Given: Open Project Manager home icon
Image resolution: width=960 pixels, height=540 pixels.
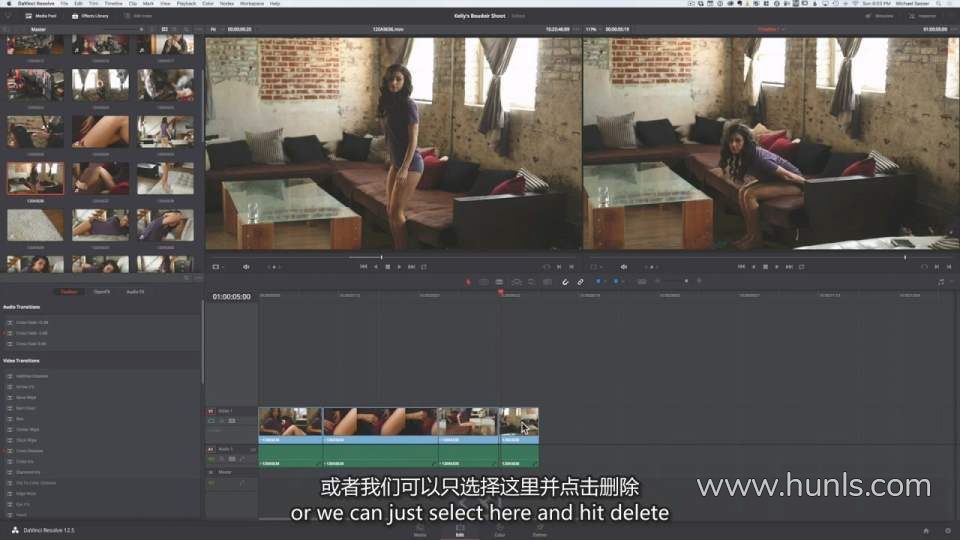Looking at the screenshot, I should [x=926, y=531].
